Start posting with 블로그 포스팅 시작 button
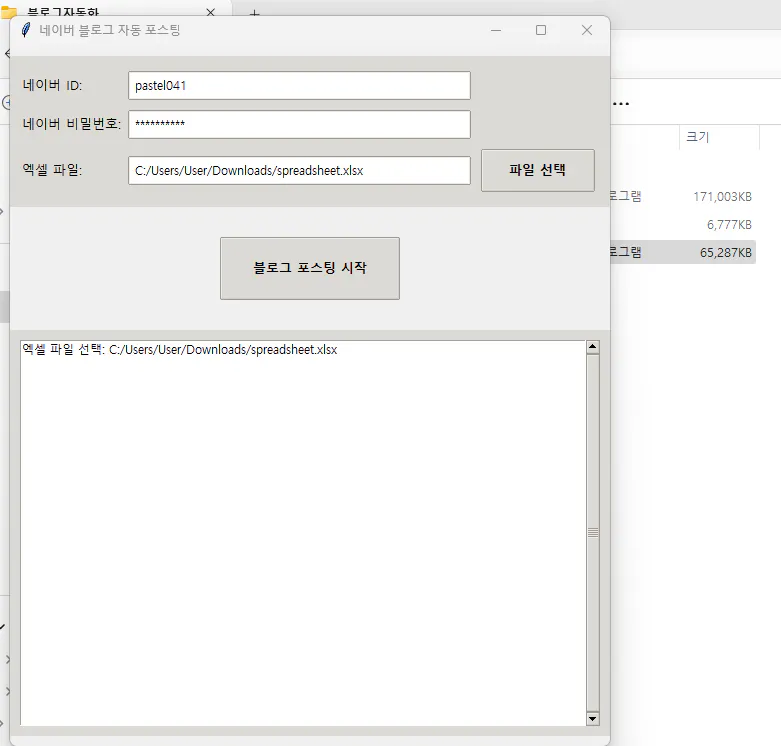The image size is (781, 746). coord(310,268)
